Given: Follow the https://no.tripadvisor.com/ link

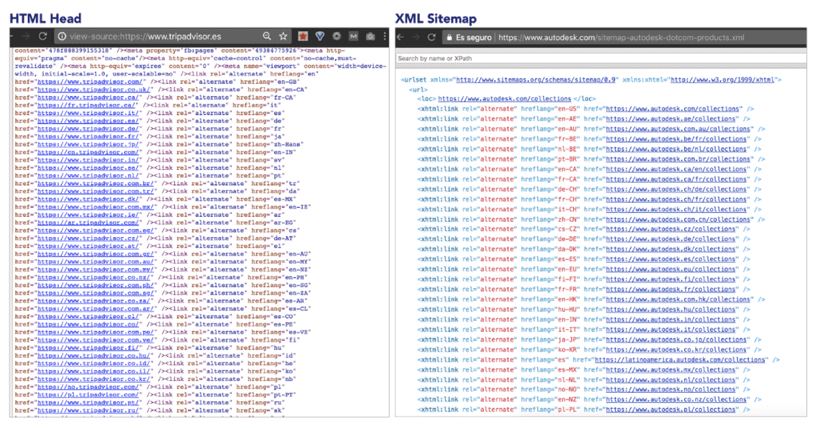Looking at the screenshot, I should tap(89, 387).
